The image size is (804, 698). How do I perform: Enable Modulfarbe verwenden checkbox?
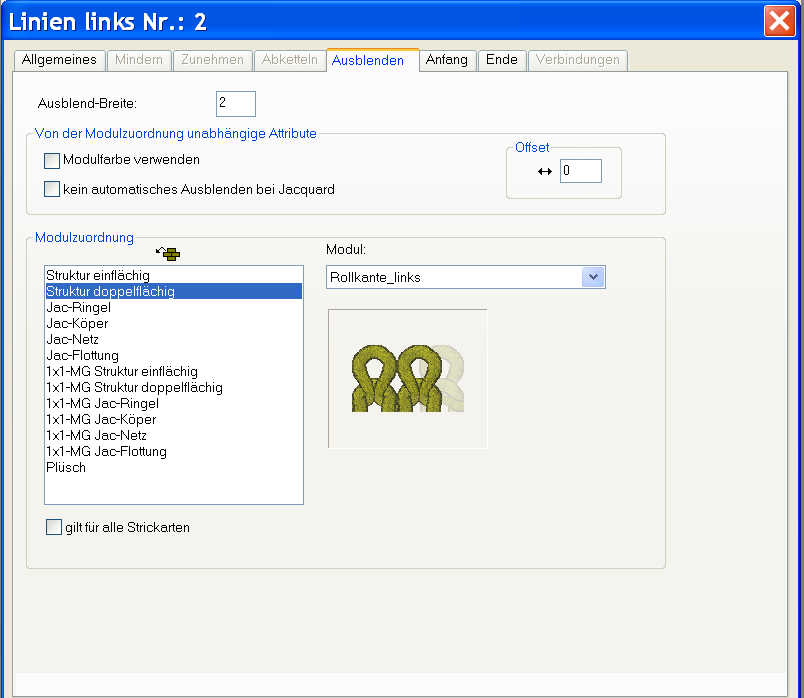[x=52, y=160]
